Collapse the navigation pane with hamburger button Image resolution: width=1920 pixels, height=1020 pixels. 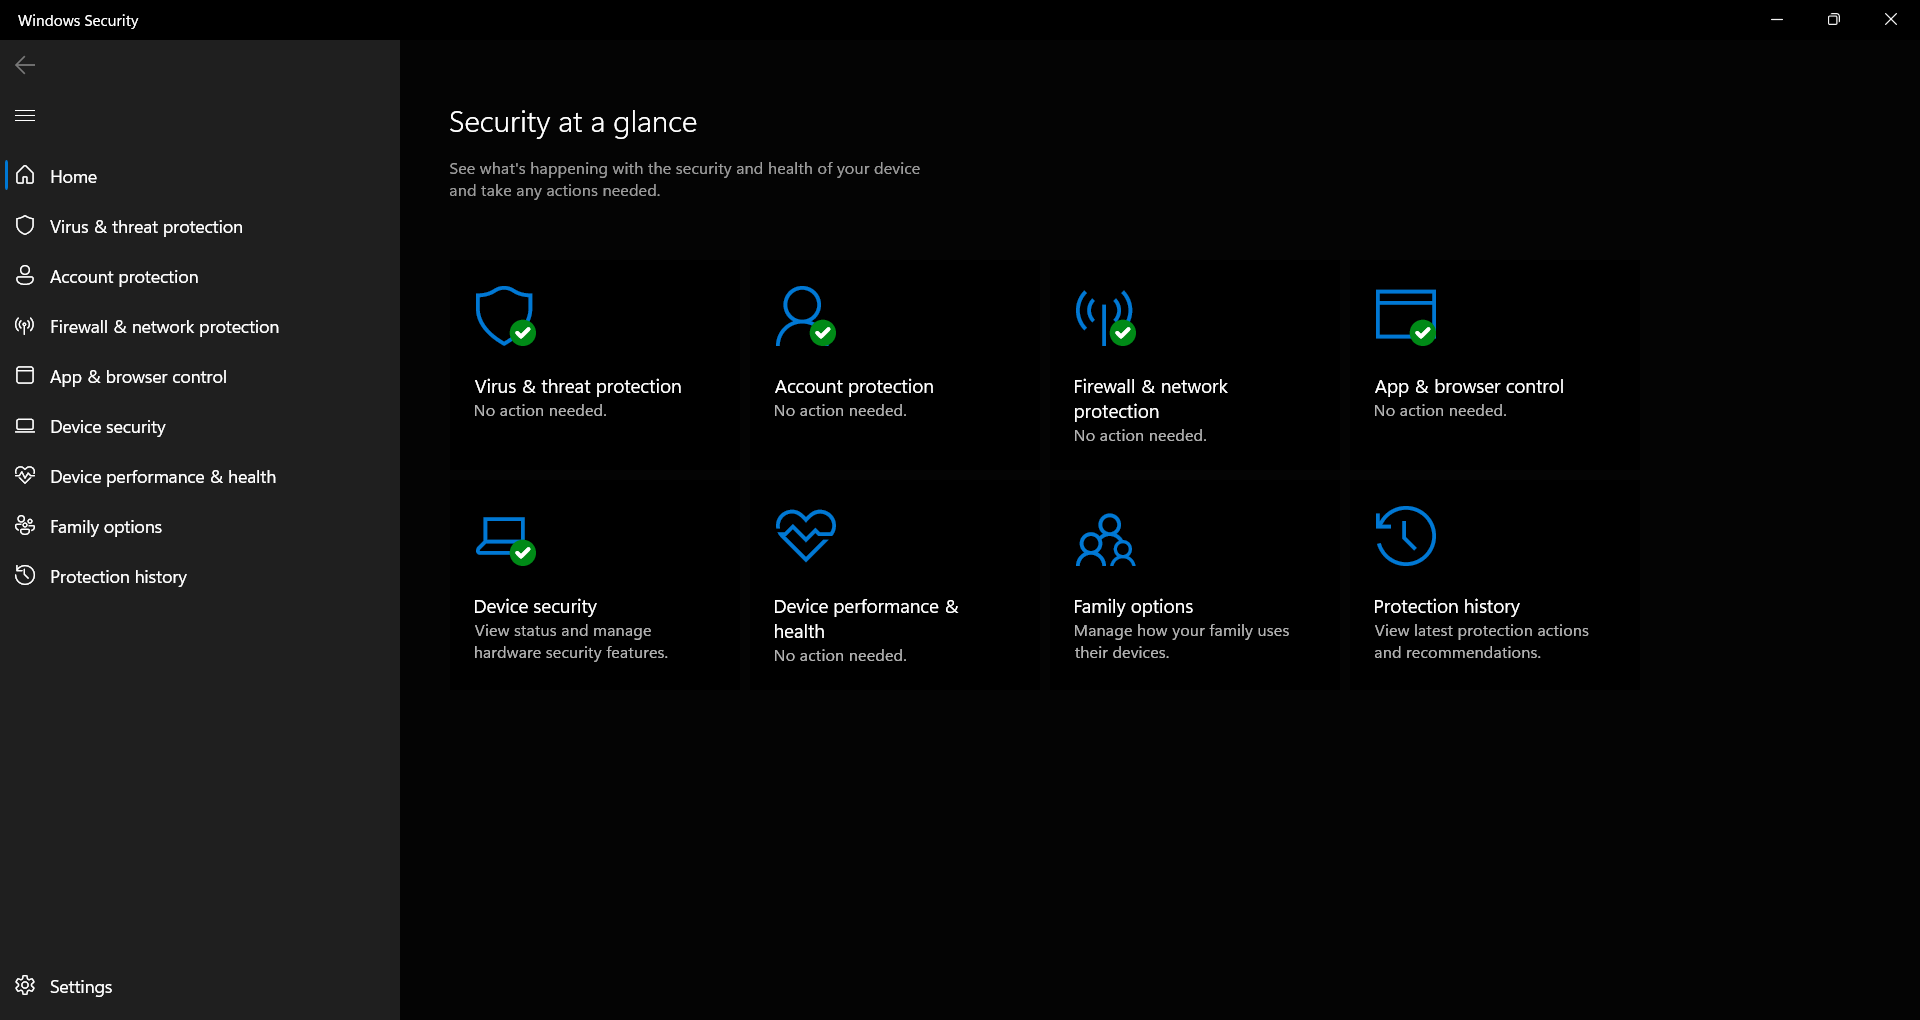point(25,116)
